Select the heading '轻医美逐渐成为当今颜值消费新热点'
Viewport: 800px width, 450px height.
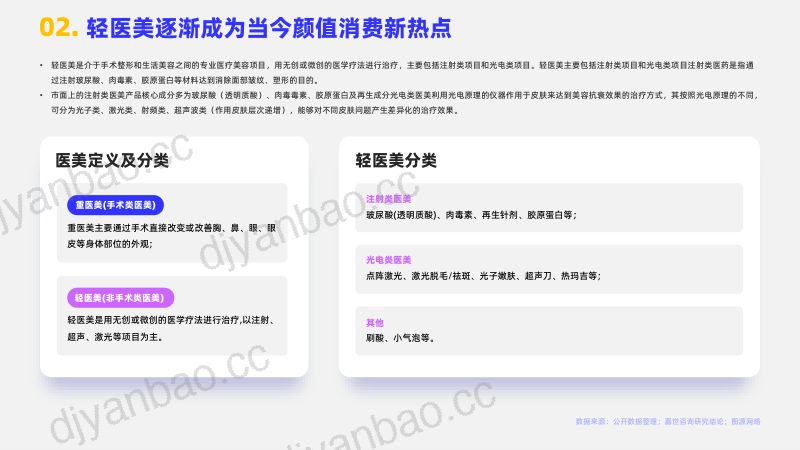point(269,28)
